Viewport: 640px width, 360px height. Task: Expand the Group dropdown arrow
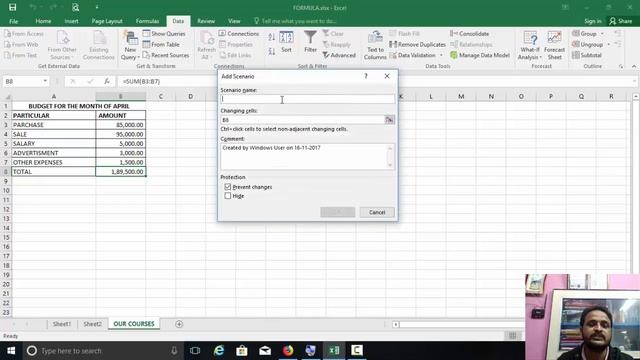click(x=602, y=33)
